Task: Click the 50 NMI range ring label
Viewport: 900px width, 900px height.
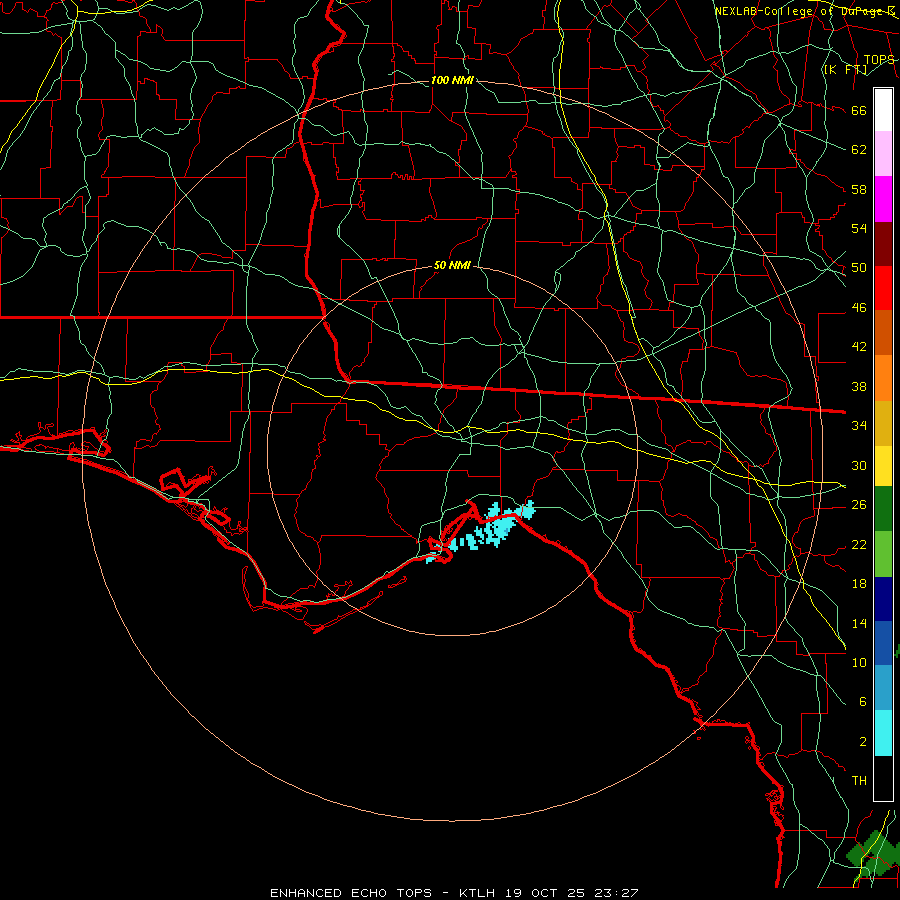Action: point(452,265)
